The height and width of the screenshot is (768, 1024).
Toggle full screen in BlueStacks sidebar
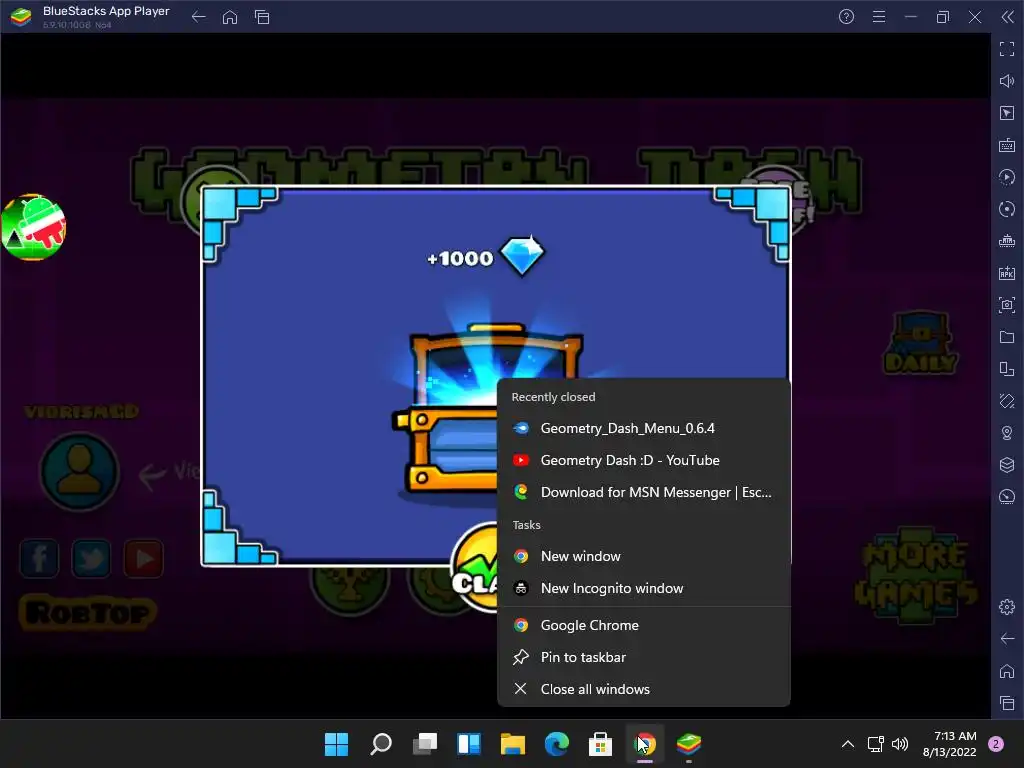(1007, 49)
